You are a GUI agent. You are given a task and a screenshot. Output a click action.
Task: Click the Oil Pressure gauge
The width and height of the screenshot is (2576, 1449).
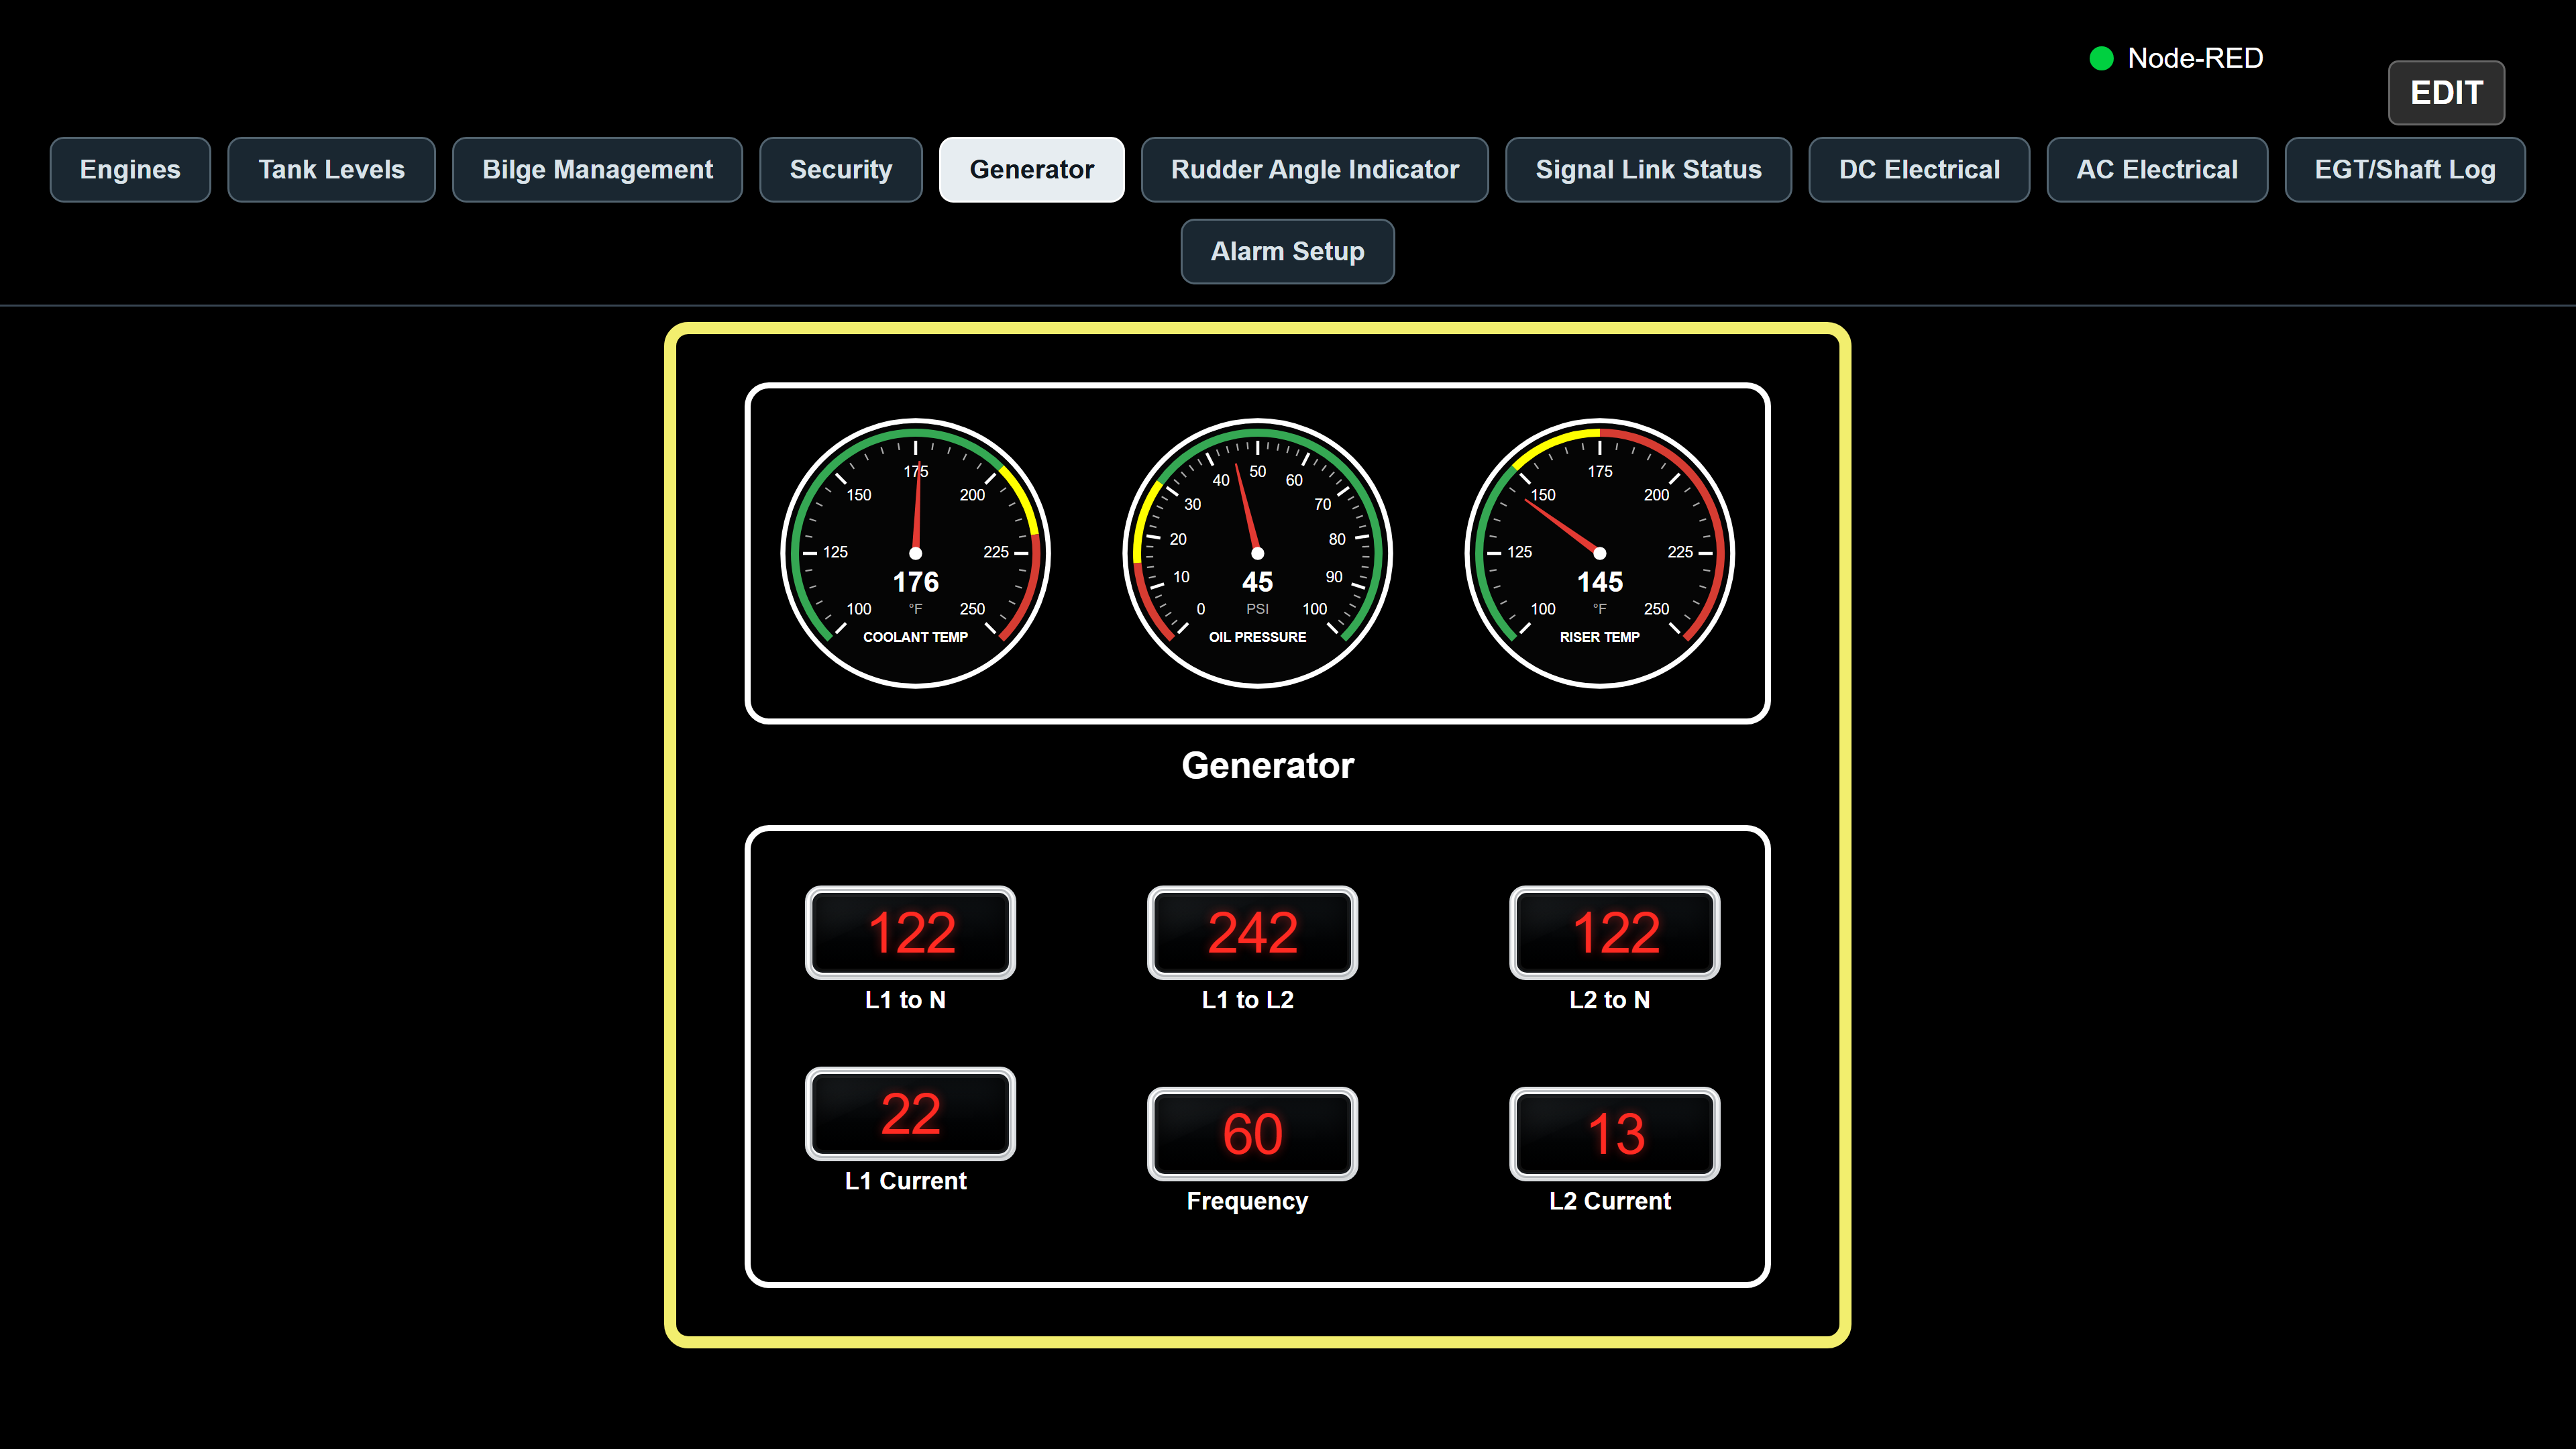(1257, 553)
